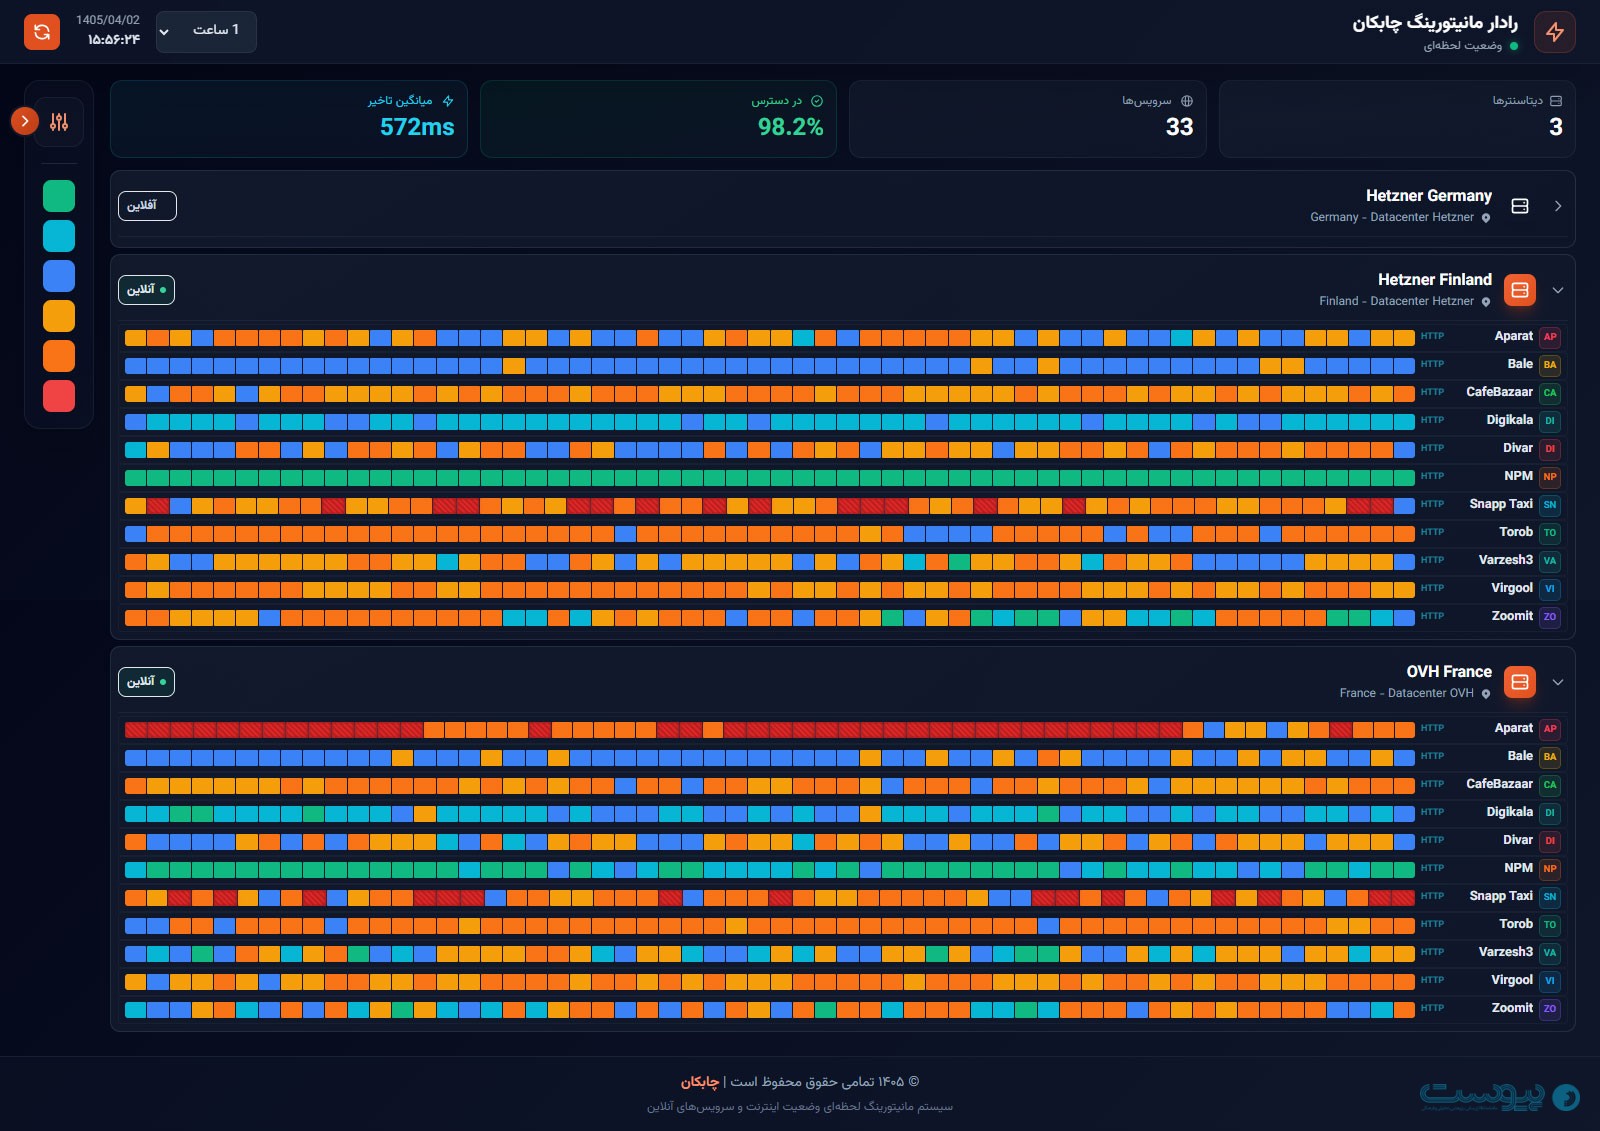
Task: Open the 'چابکان' link in the footer
Action: 700,1082
